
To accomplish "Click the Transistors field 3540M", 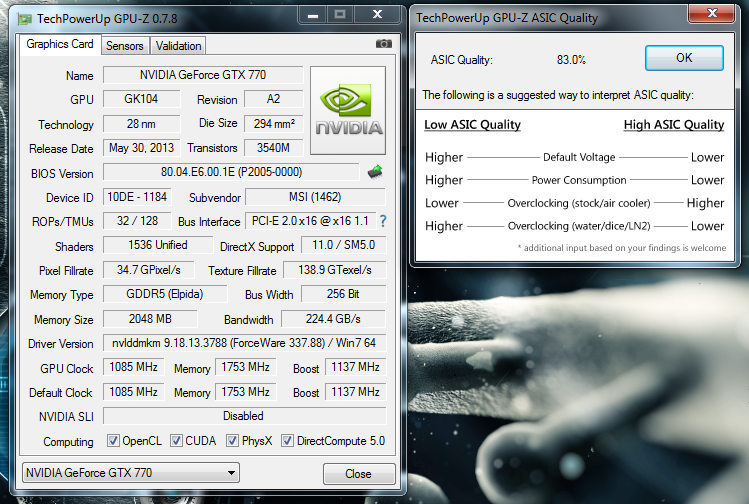I will coord(273,148).
